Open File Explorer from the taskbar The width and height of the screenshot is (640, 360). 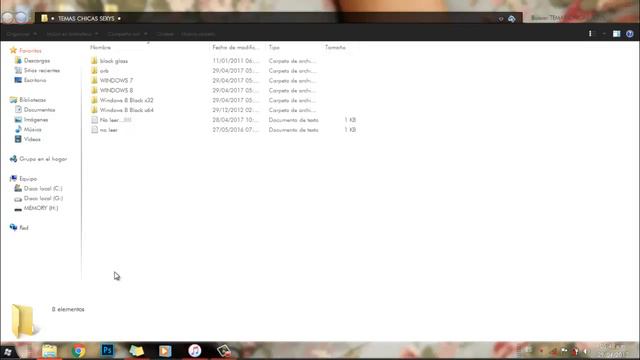49,351
